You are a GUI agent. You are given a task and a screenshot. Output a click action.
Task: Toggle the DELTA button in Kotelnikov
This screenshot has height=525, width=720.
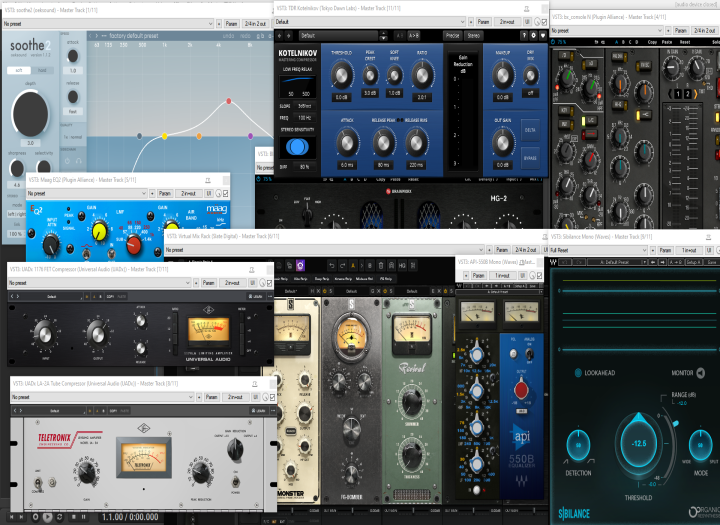530,130
